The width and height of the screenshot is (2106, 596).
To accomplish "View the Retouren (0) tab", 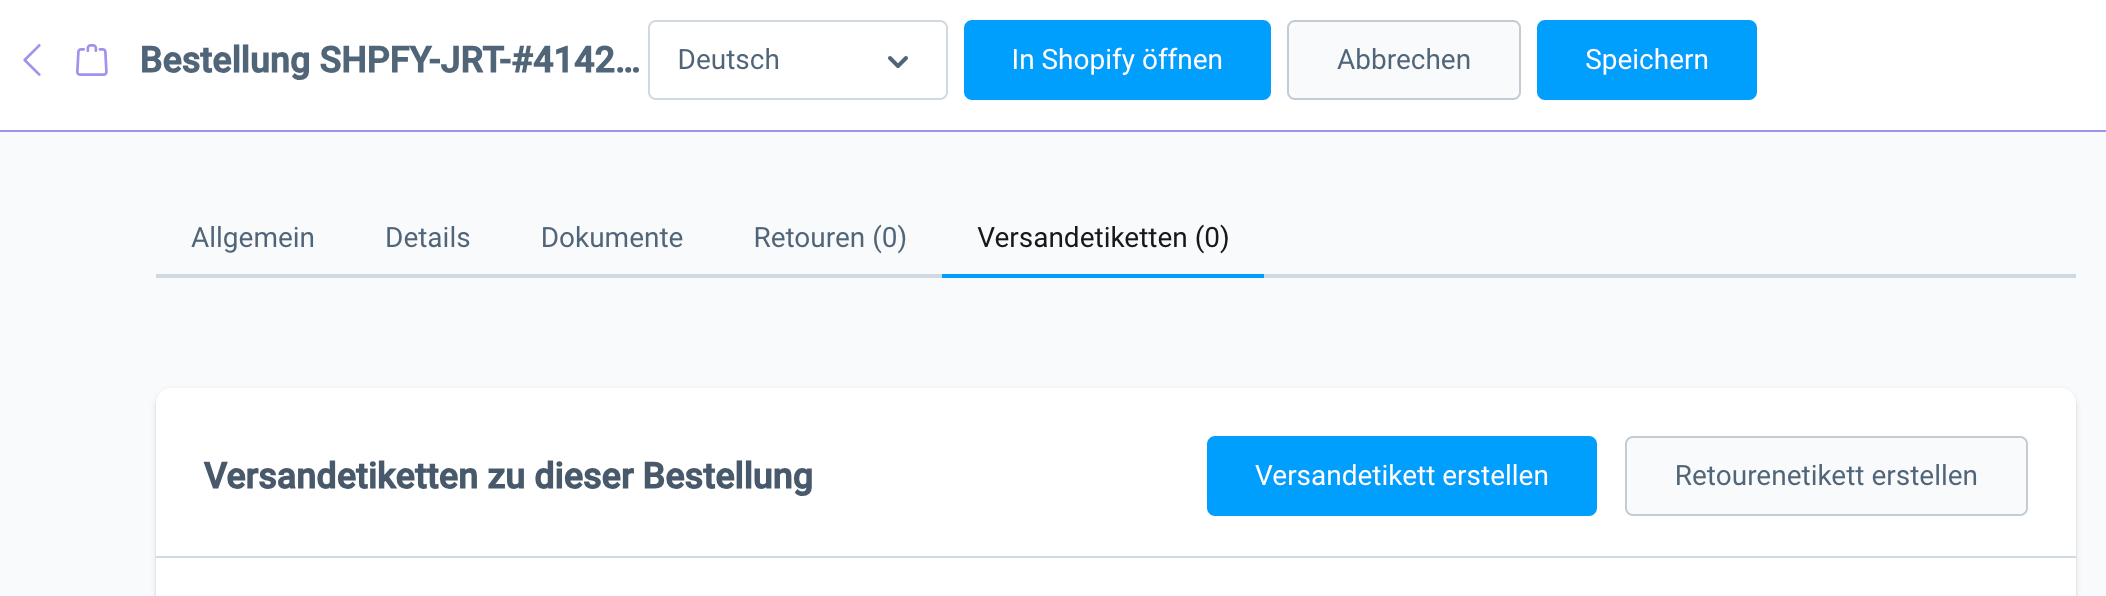I will click(830, 238).
